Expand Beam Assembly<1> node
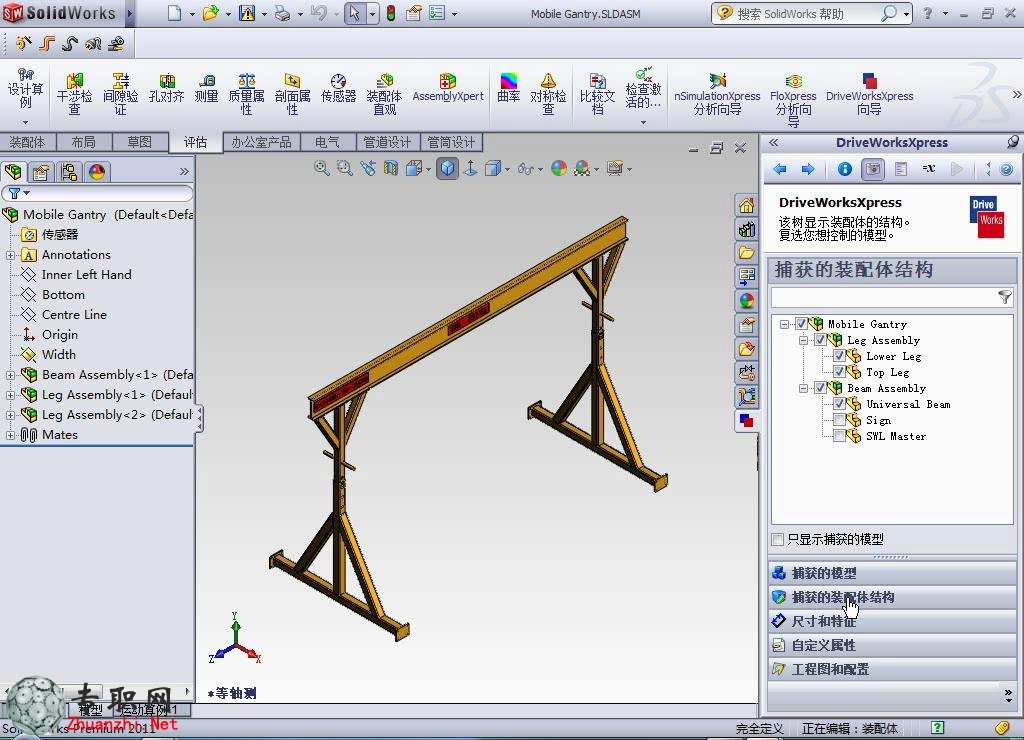Viewport: 1024px width, 740px height. click(10, 375)
